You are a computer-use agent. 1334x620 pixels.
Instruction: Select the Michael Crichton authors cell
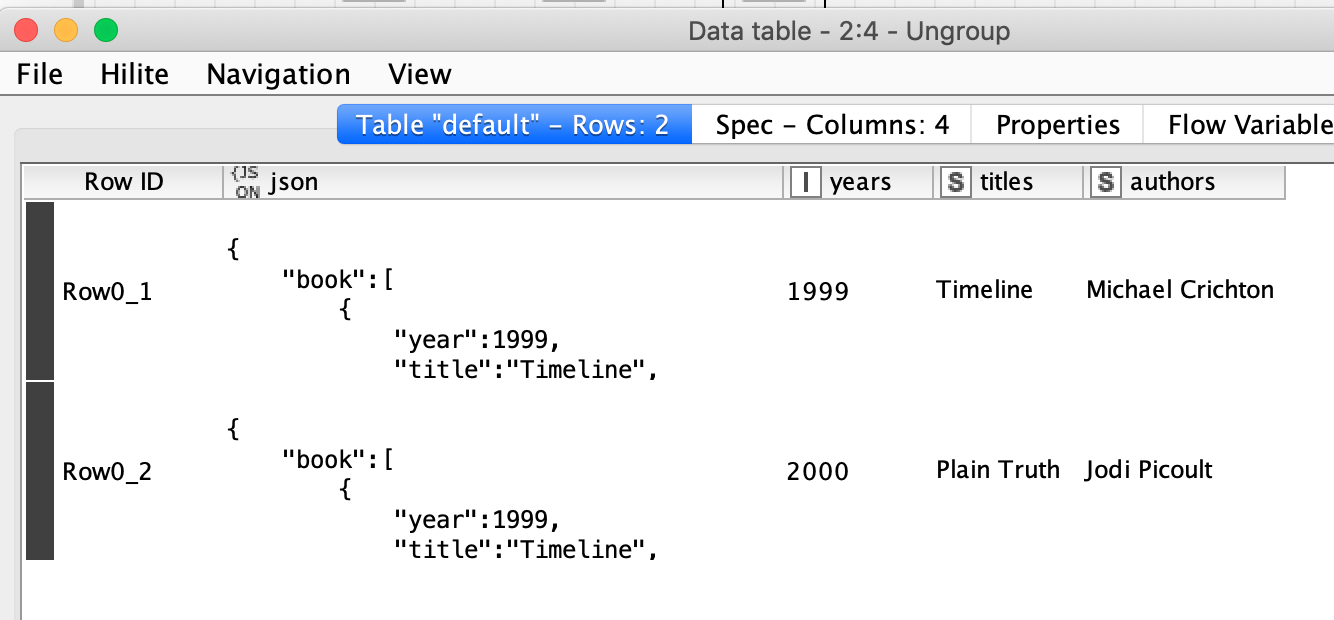point(1180,291)
